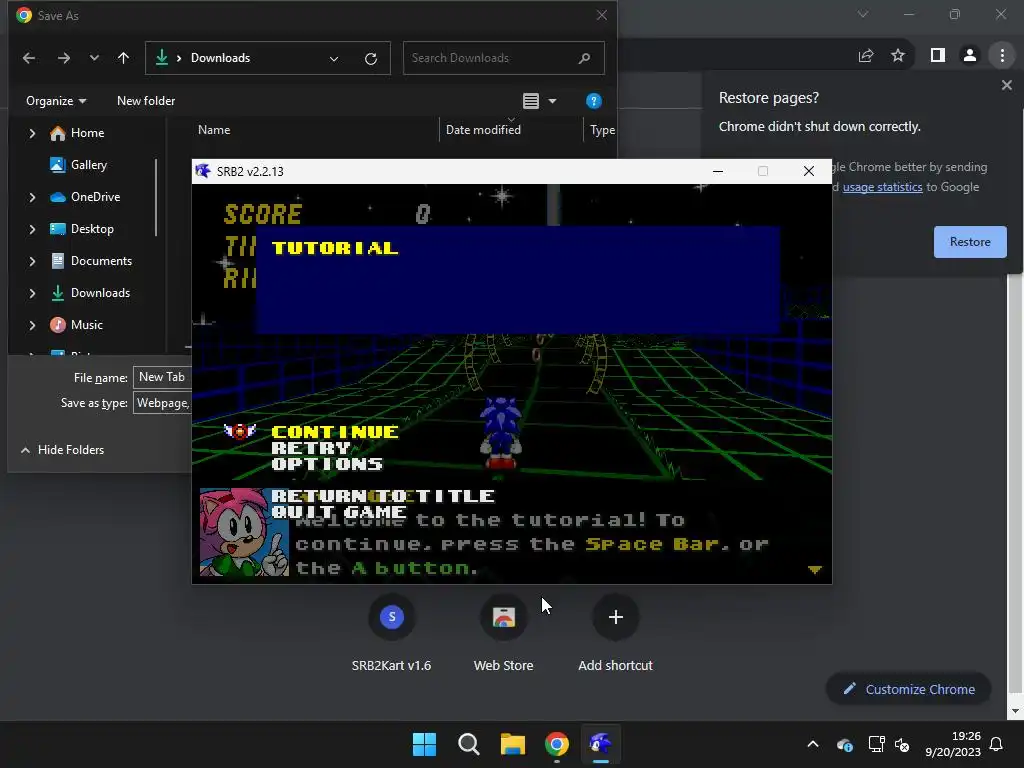Open the taskbar clock and date

(x=953, y=744)
